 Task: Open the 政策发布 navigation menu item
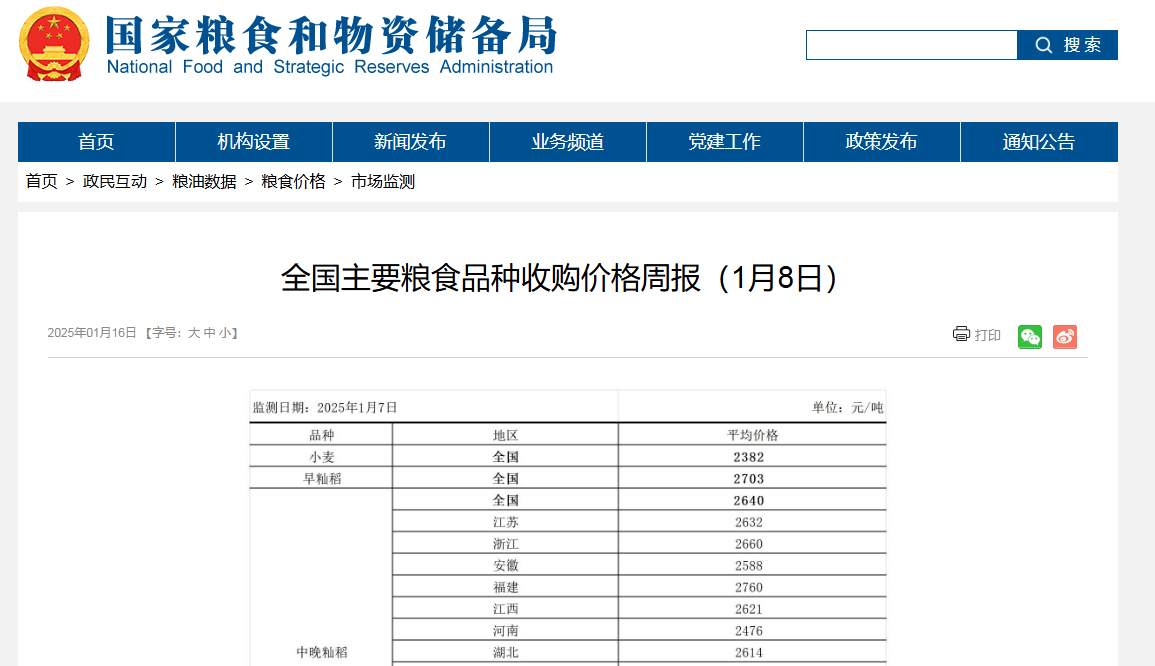(x=881, y=141)
